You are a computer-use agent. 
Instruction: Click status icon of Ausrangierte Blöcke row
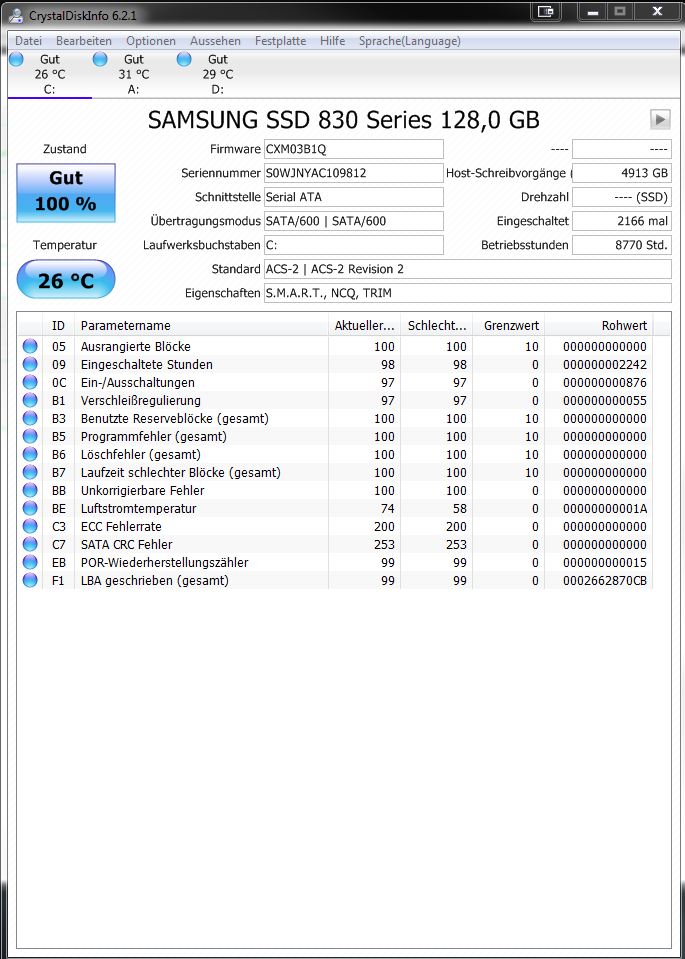(30, 346)
